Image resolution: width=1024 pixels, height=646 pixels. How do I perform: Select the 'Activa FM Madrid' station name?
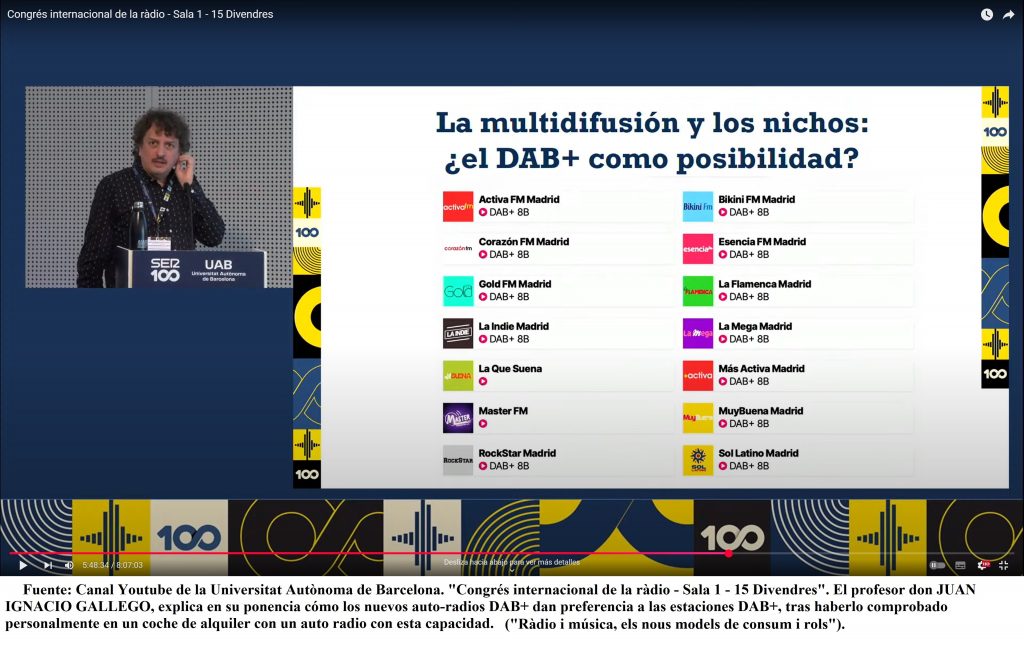[x=519, y=199]
